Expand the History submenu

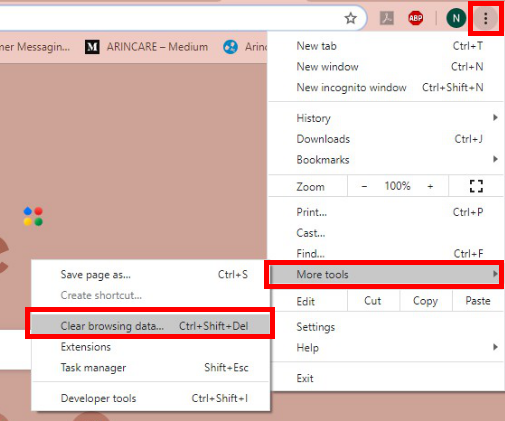pyautogui.click(x=386, y=118)
